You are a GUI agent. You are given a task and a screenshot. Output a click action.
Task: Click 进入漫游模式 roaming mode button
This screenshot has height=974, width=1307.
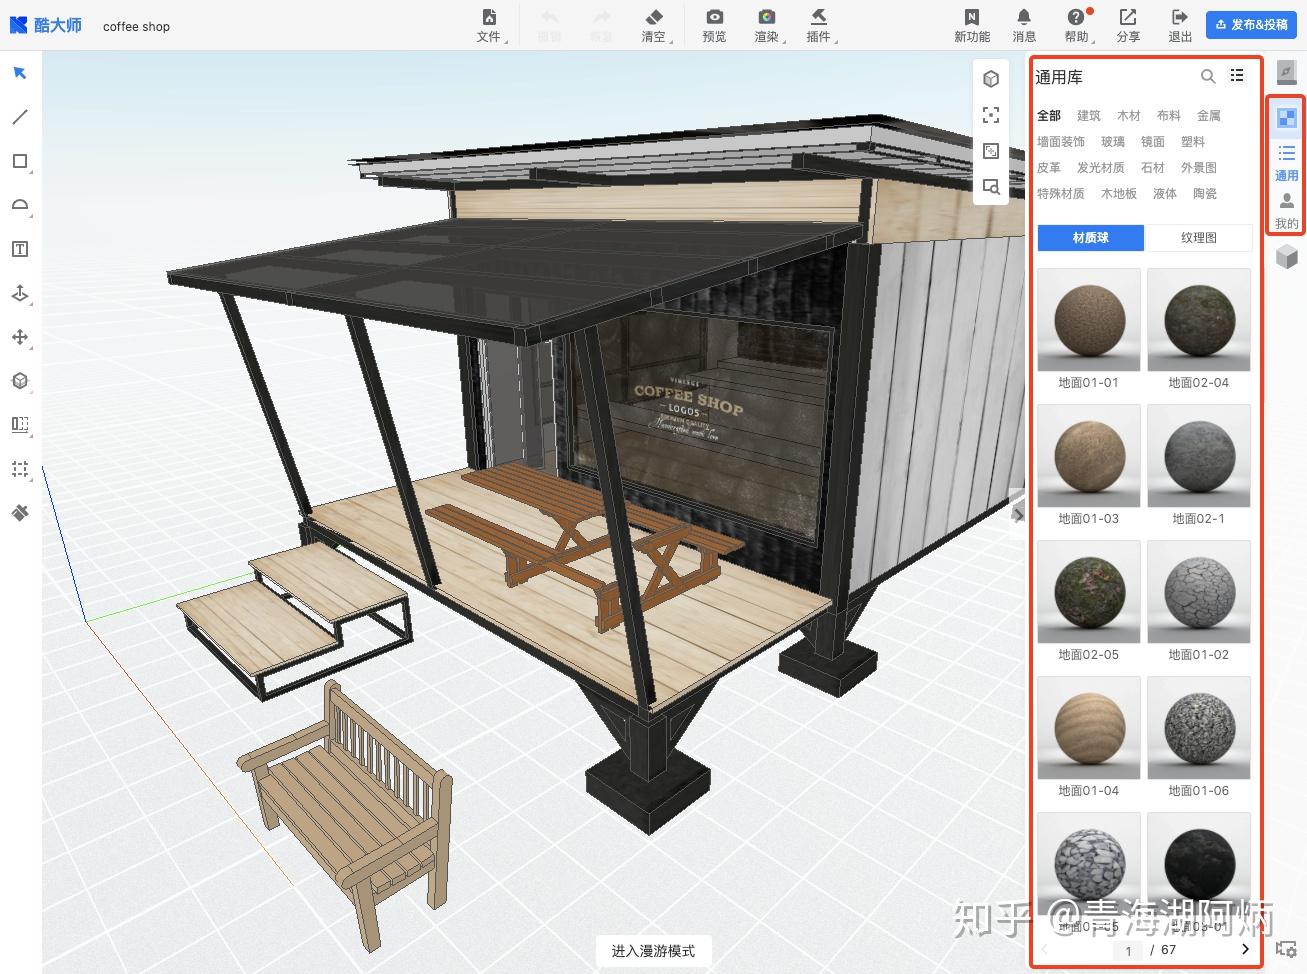click(654, 951)
